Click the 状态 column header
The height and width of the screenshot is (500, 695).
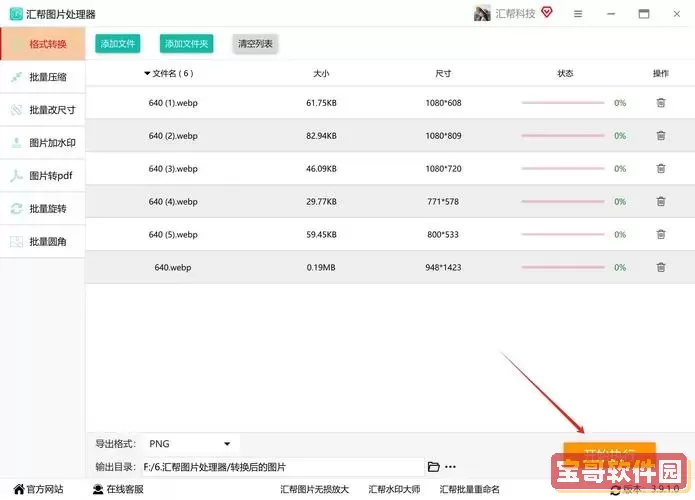tap(565, 74)
